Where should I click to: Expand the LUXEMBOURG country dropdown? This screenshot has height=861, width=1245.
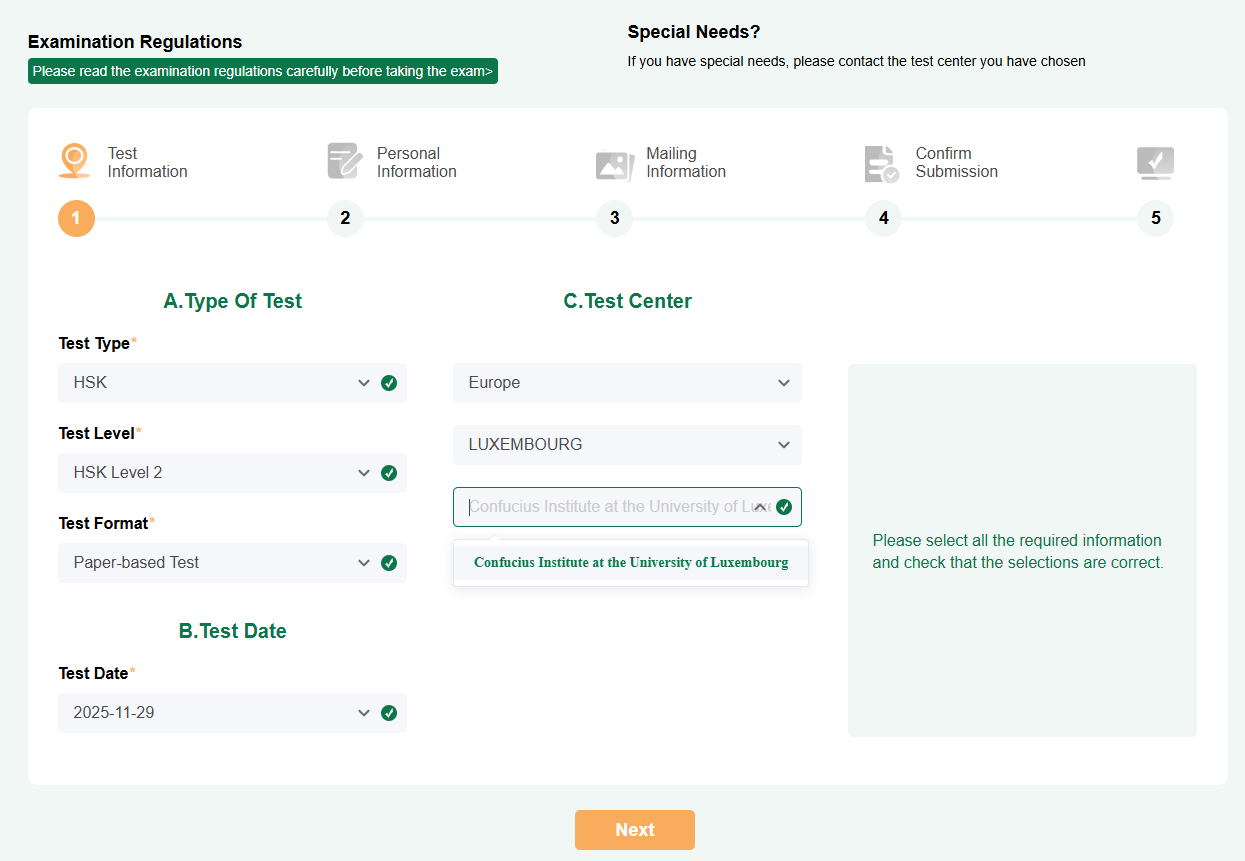coord(627,445)
